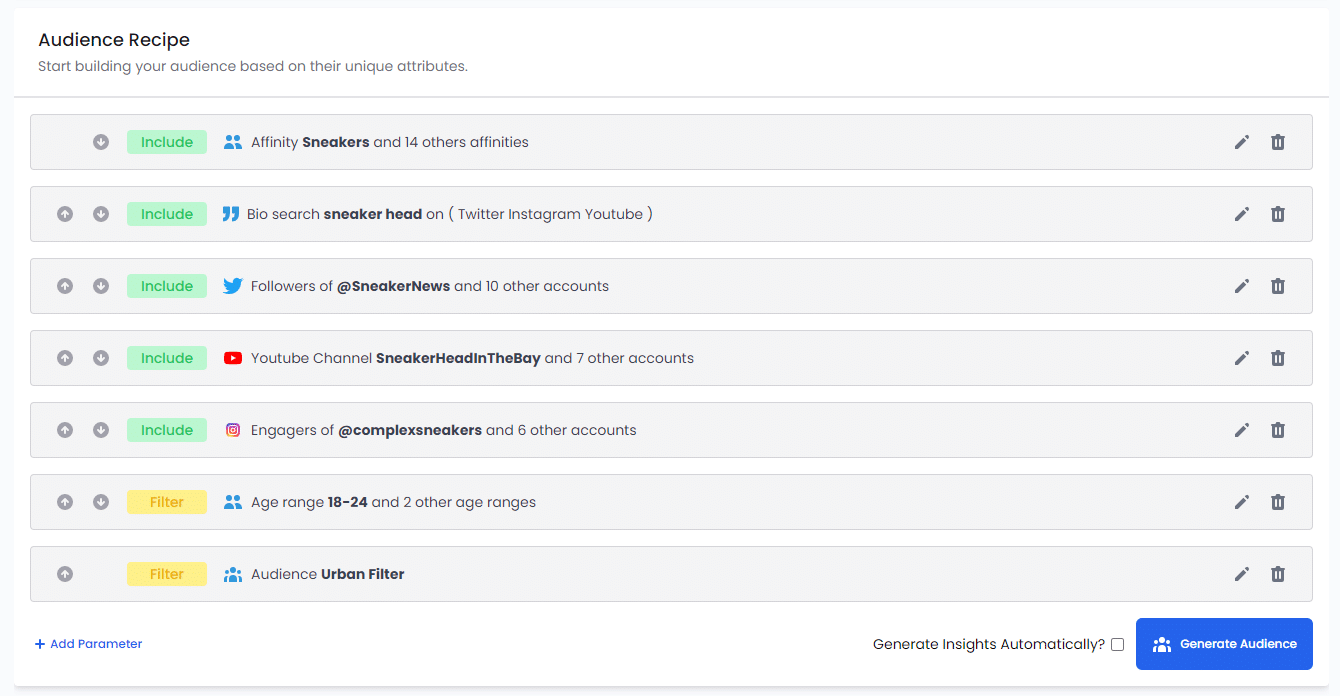Click the Generate Audience button
This screenshot has width=1340, height=696.
[1224, 644]
